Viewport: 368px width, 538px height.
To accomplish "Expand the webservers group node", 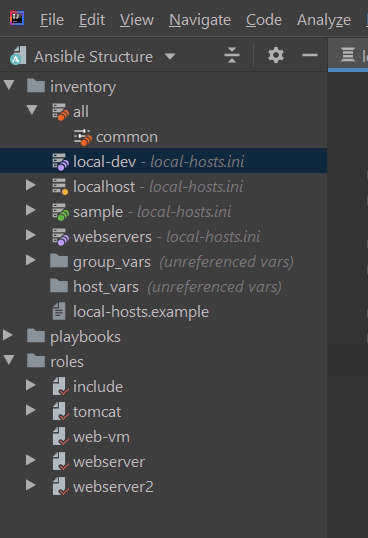I will pyautogui.click(x=31, y=235).
